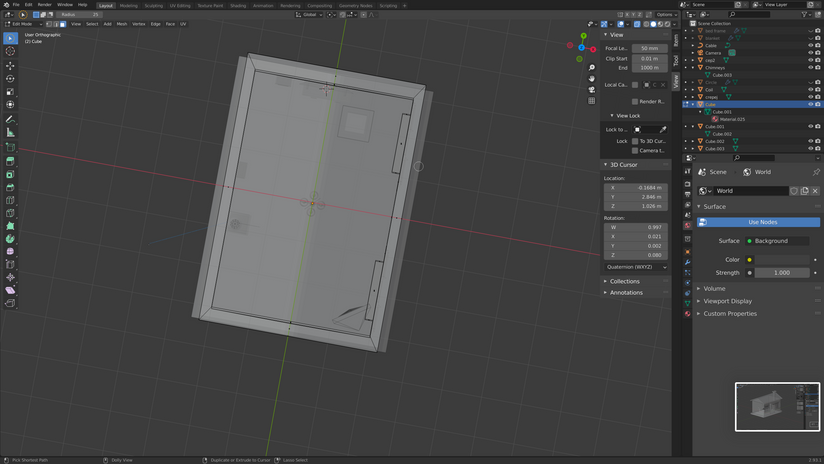This screenshot has height=464, width=824.
Task: Open the Mesh menu in viewport header
Action: click(x=121, y=24)
